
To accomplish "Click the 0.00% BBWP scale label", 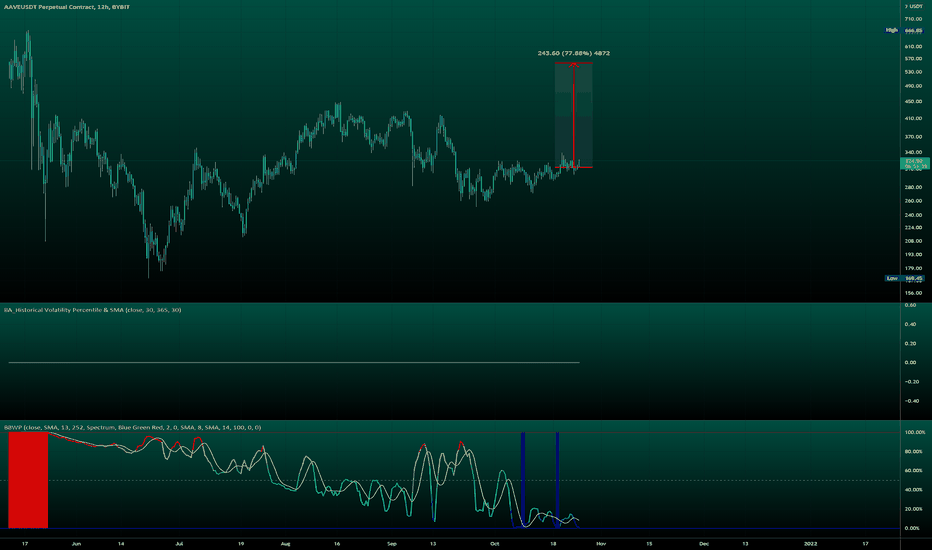I will (x=912, y=528).
